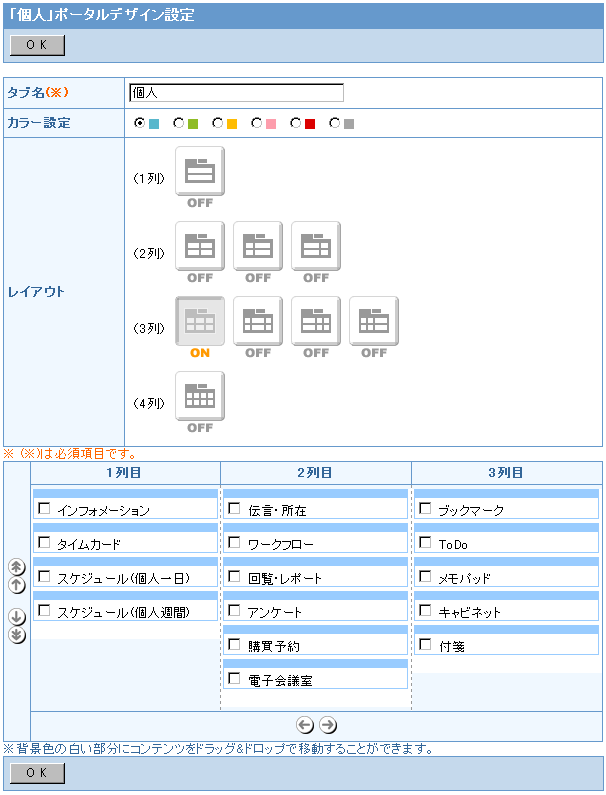Tick the ワークフロー checkbox
606x795 pixels.
coord(234,543)
